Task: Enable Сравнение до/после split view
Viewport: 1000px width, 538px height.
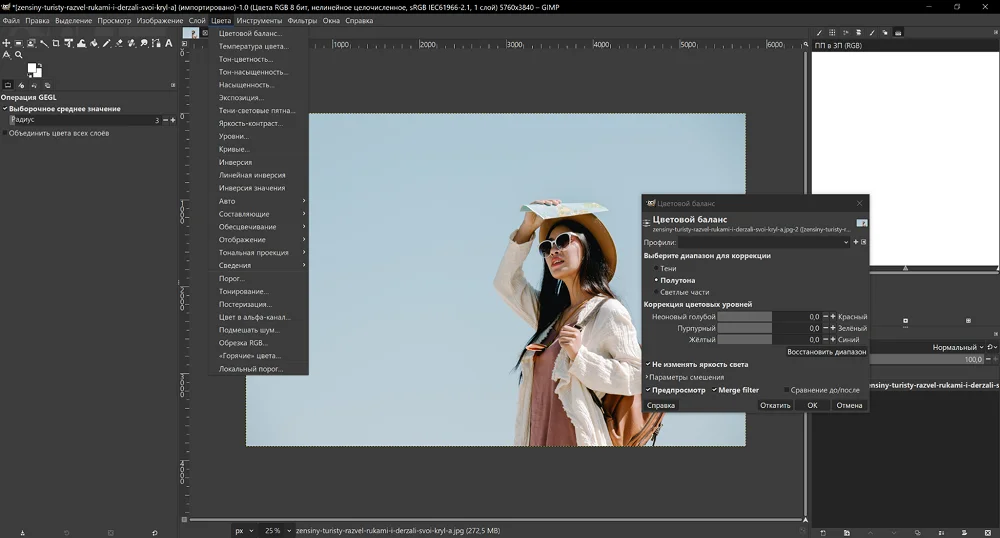Action: [787, 390]
